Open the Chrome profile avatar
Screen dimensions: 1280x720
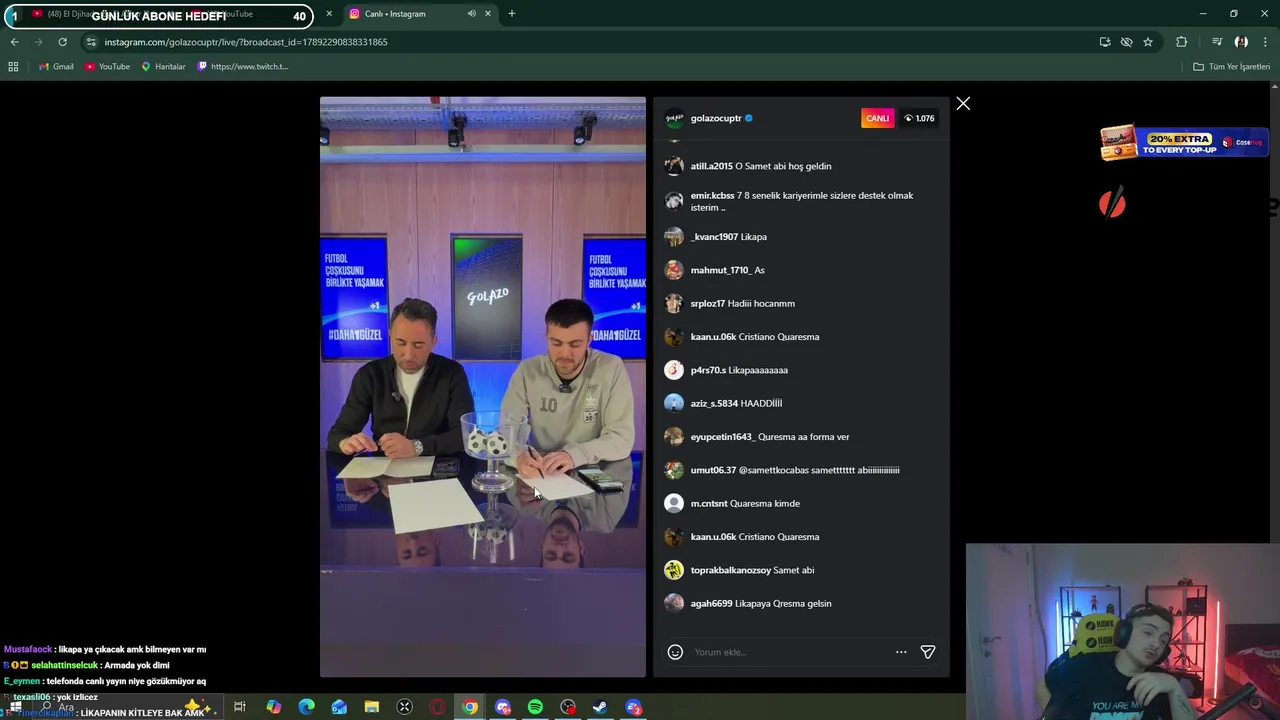tap(1241, 42)
